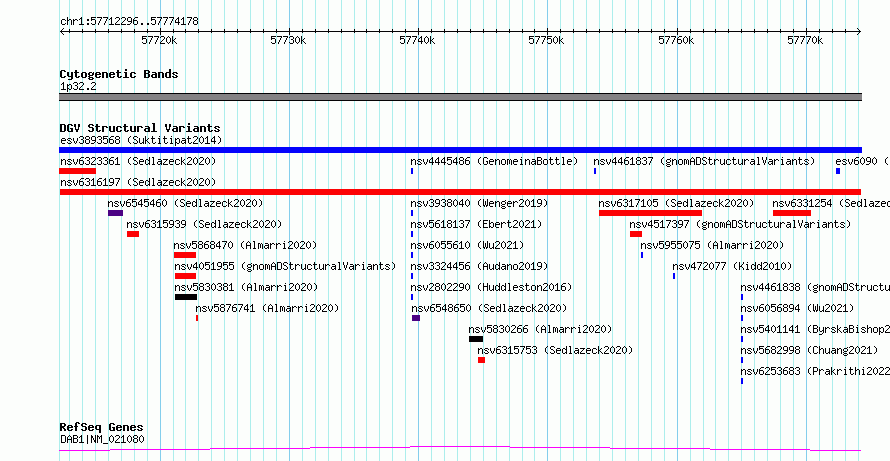The height and width of the screenshot is (461, 890).
Task: Click the 57740k ruler tick label
Action: point(417,40)
